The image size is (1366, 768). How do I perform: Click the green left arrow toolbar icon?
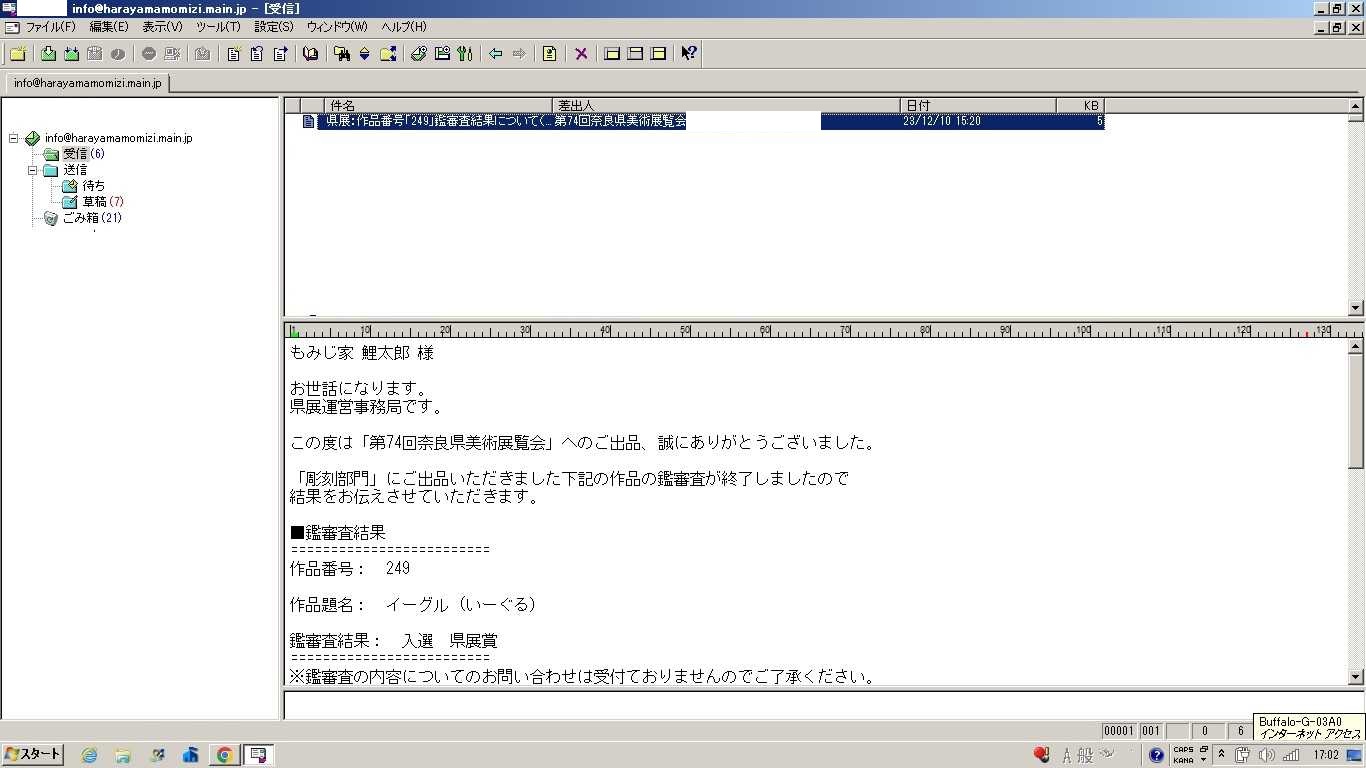(495, 54)
